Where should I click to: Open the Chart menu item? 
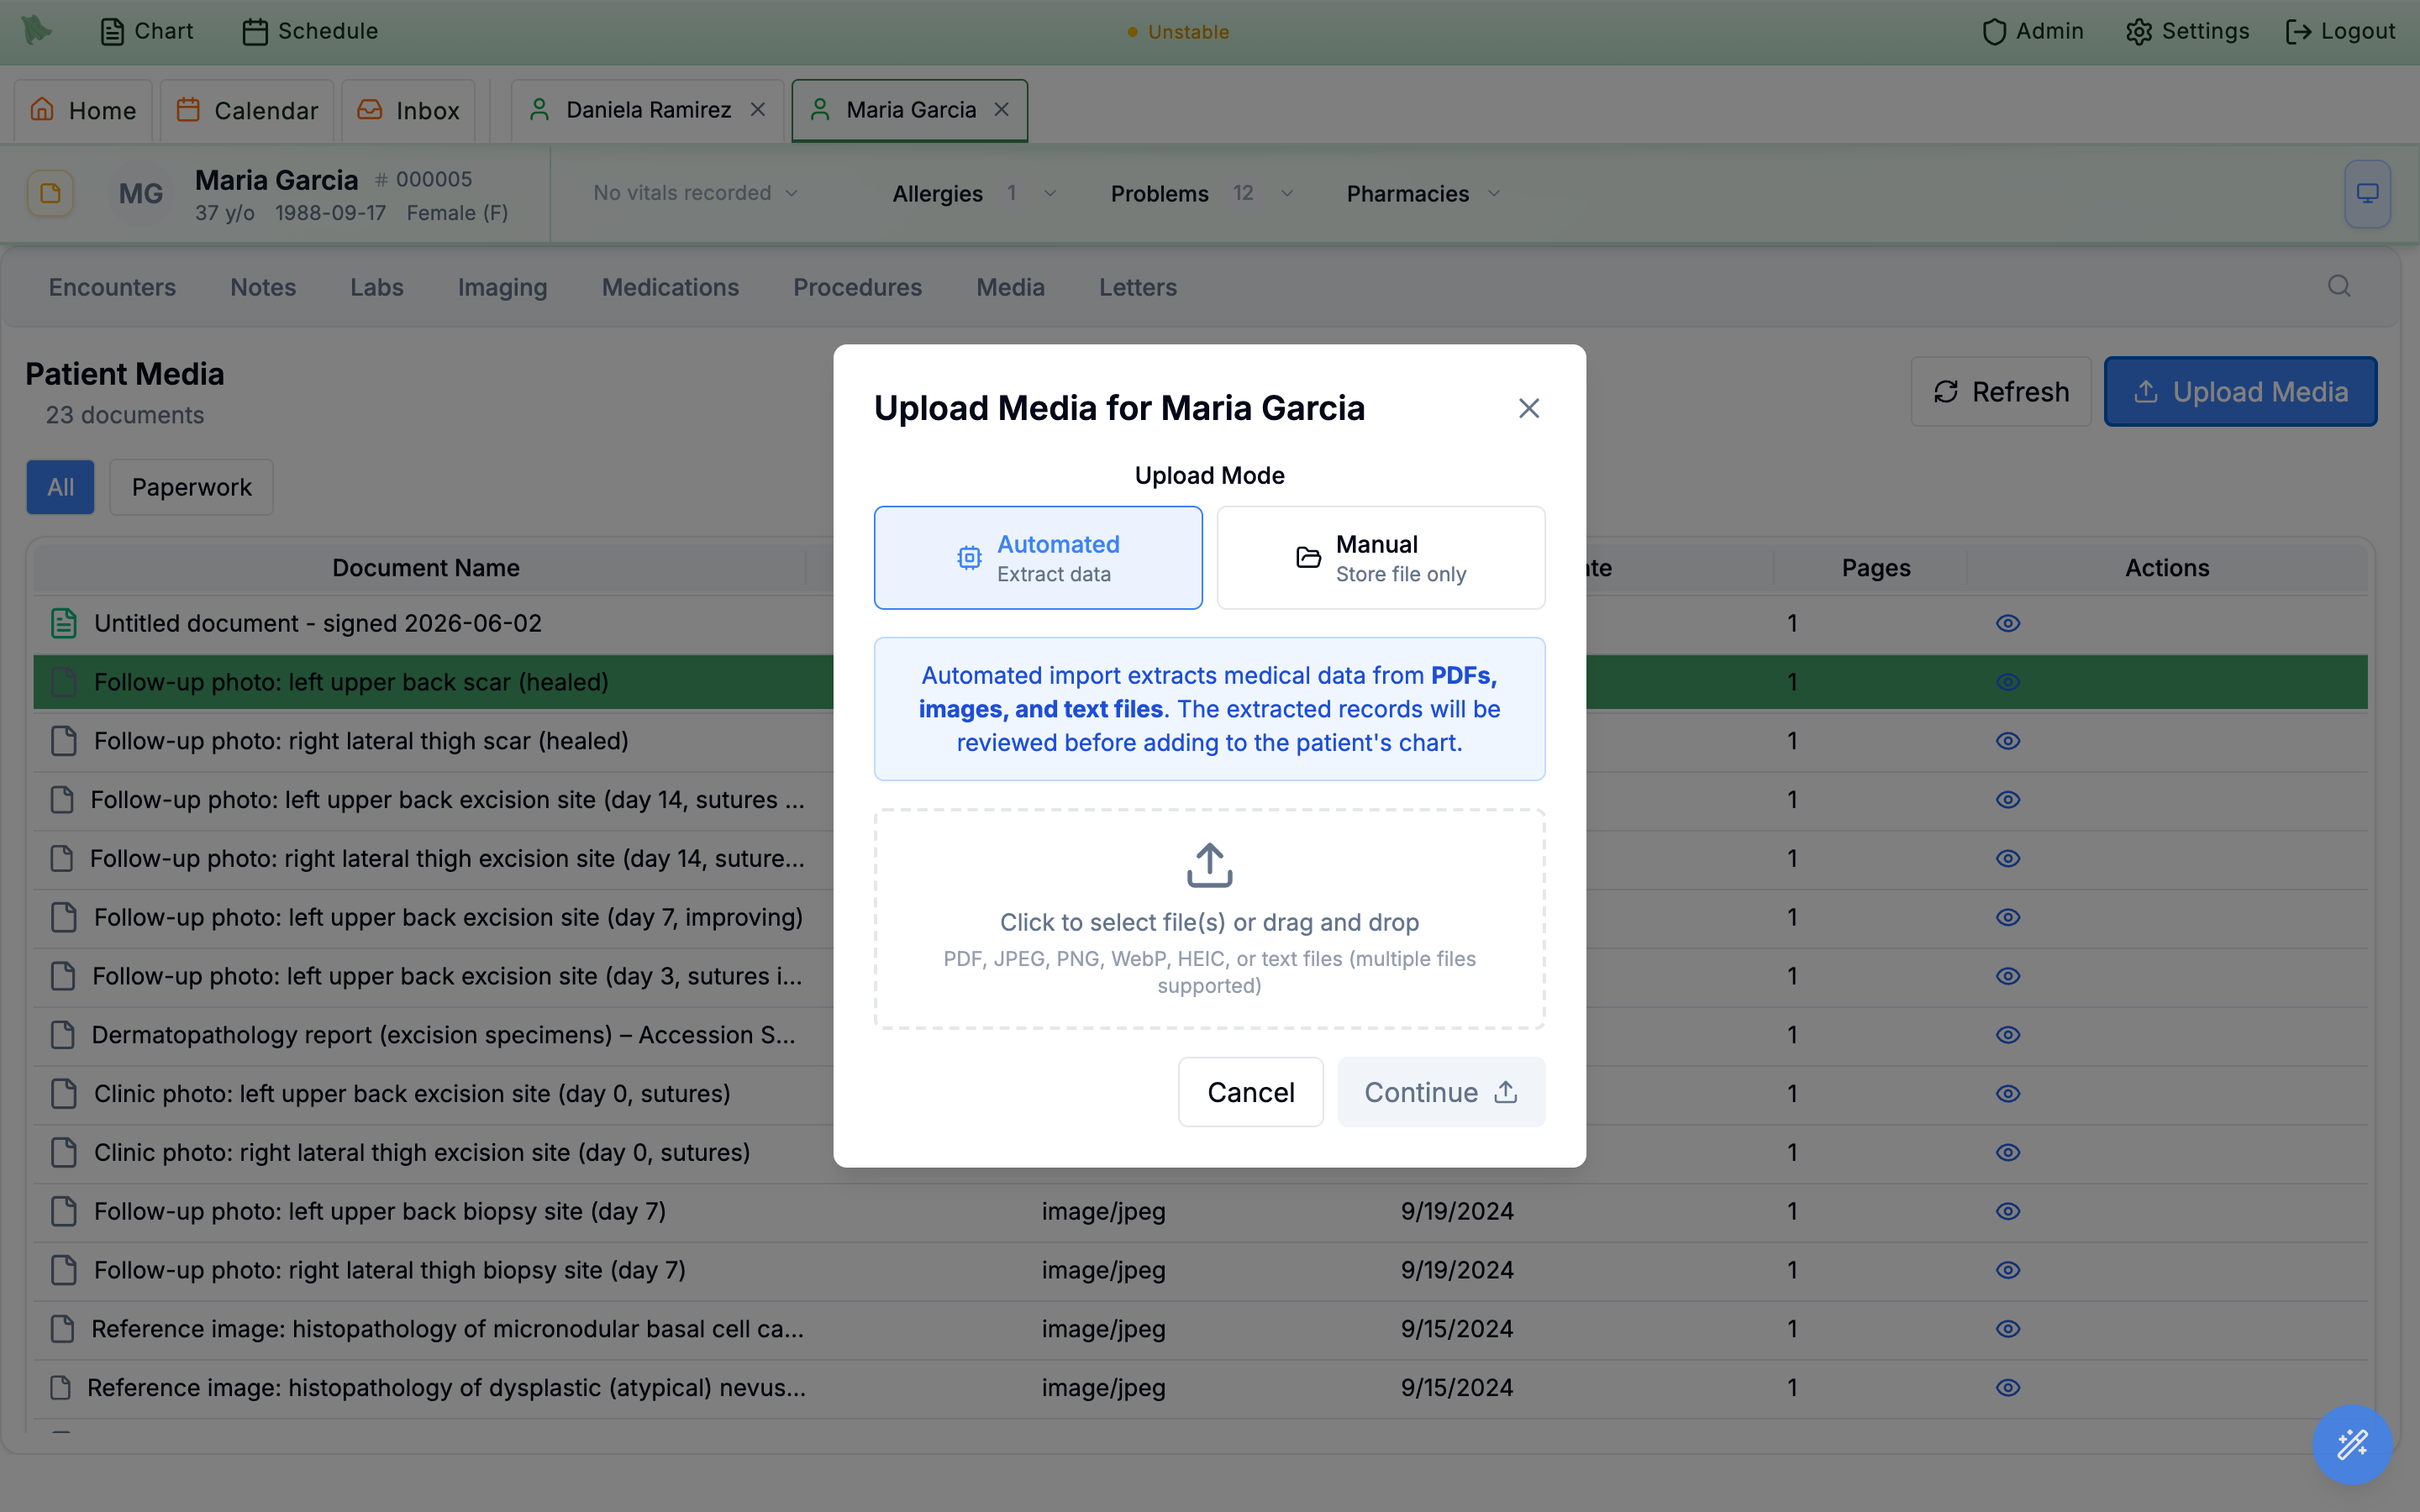[x=147, y=31]
